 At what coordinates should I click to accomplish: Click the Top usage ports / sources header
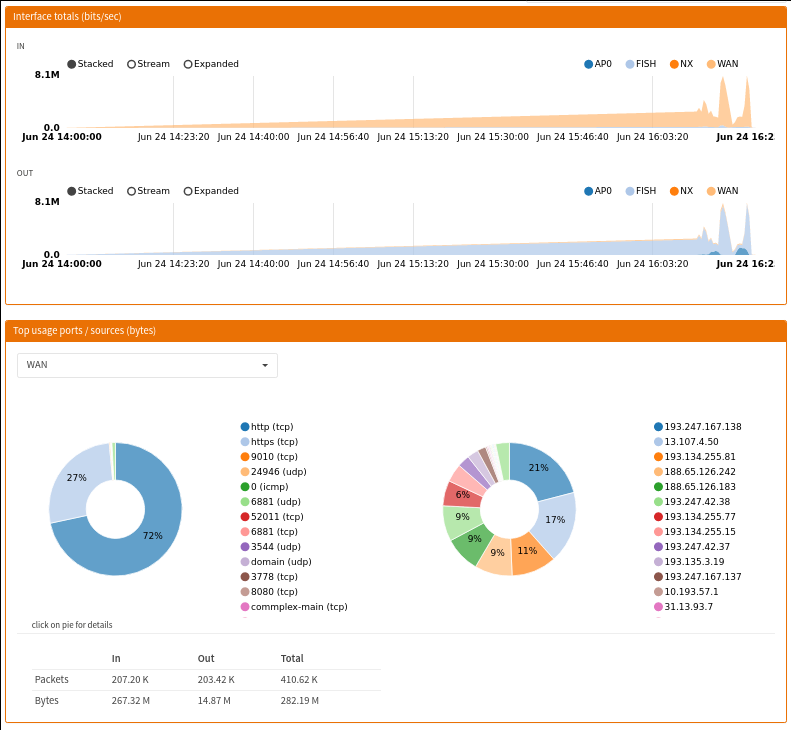pyautogui.click(x=396, y=331)
